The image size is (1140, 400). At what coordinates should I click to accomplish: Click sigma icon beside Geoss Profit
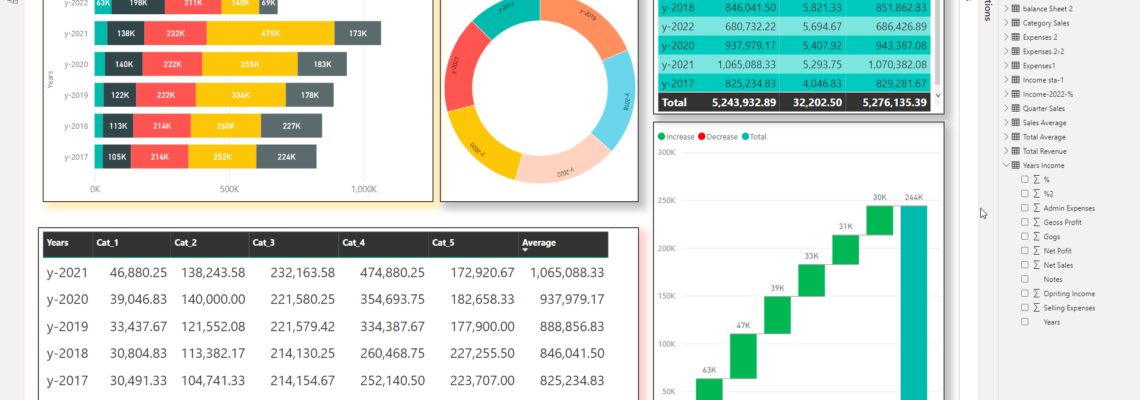1036,223
